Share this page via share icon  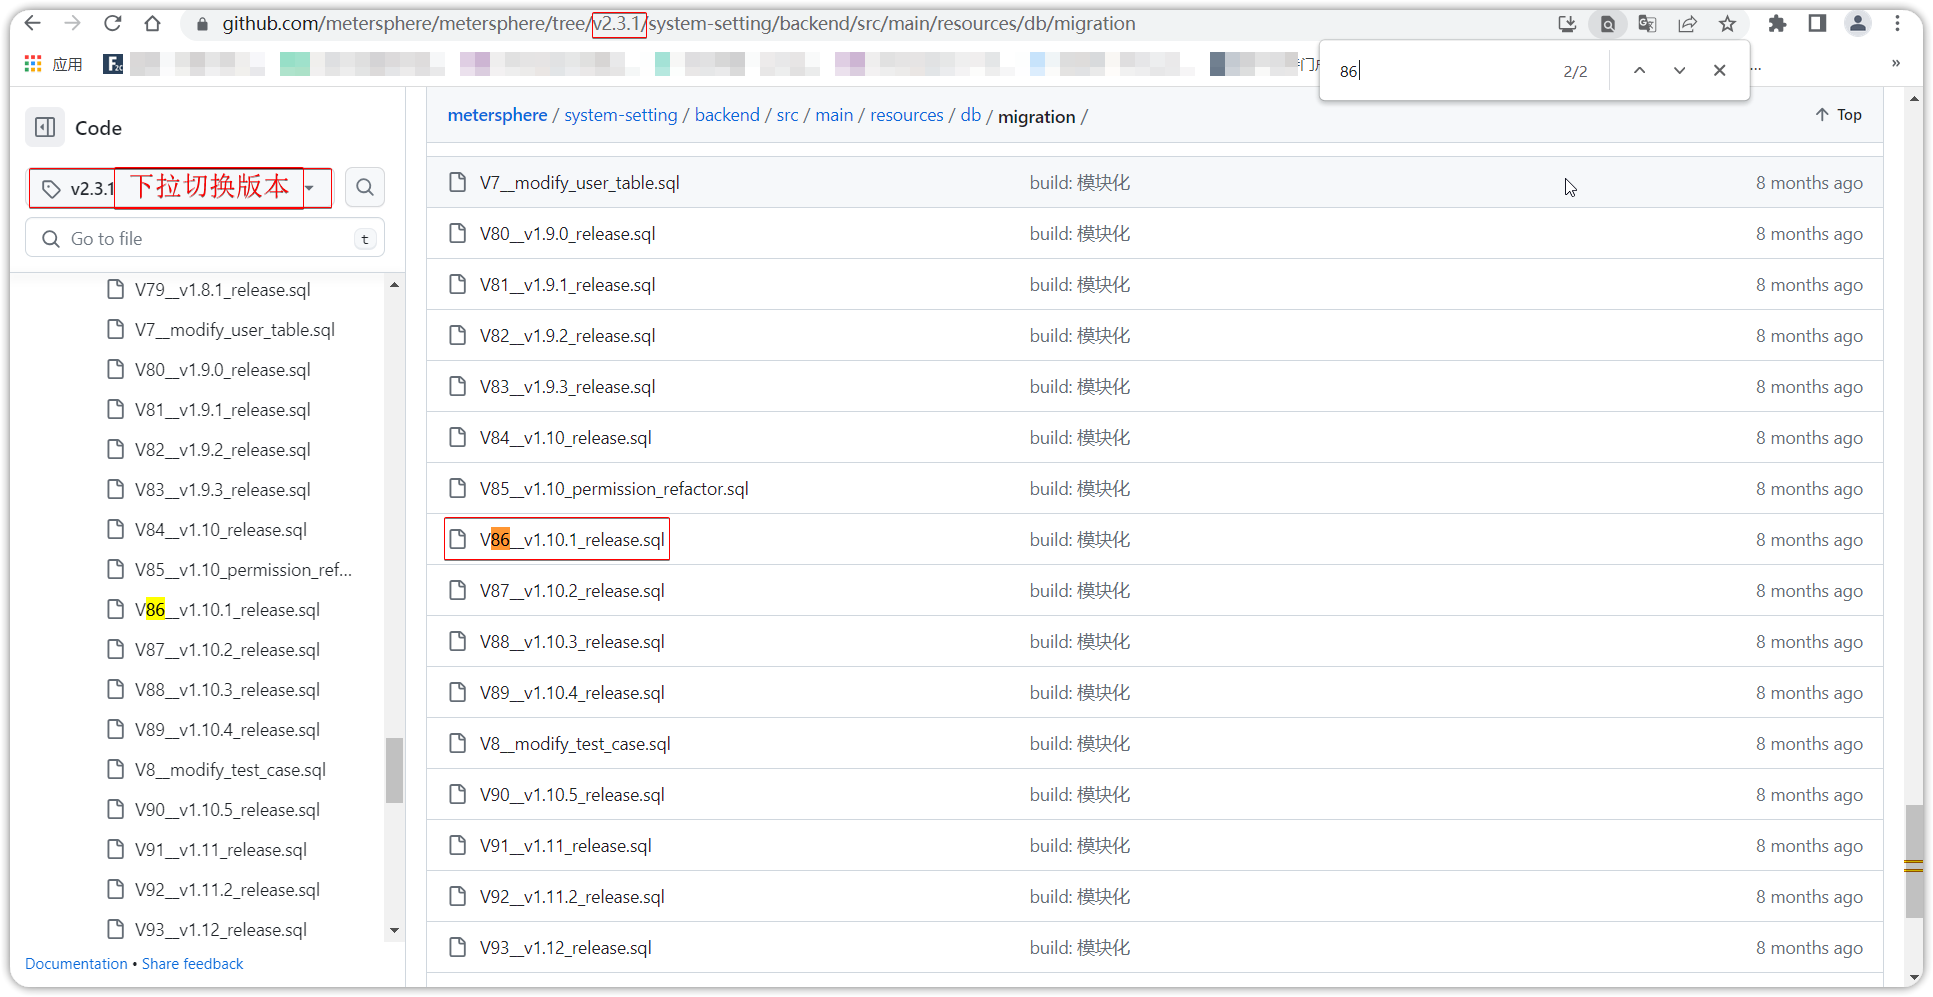(x=1687, y=24)
